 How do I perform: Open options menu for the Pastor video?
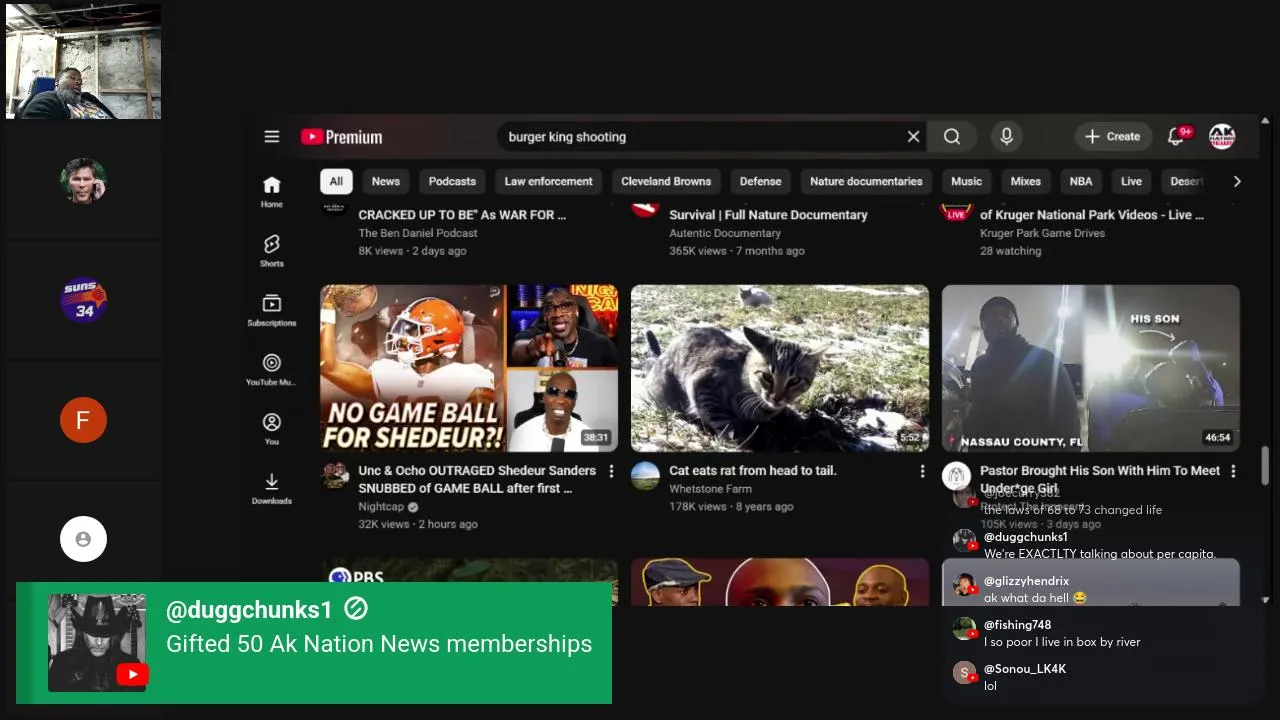tap(1233, 471)
